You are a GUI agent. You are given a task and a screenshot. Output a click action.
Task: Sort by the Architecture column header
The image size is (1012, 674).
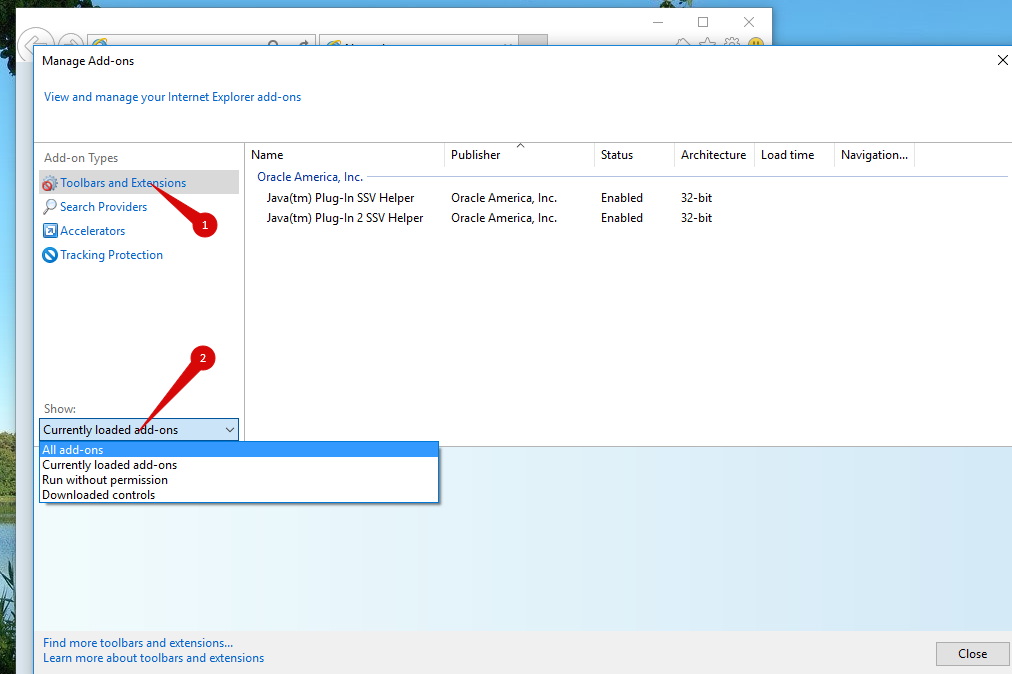coord(714,155)
